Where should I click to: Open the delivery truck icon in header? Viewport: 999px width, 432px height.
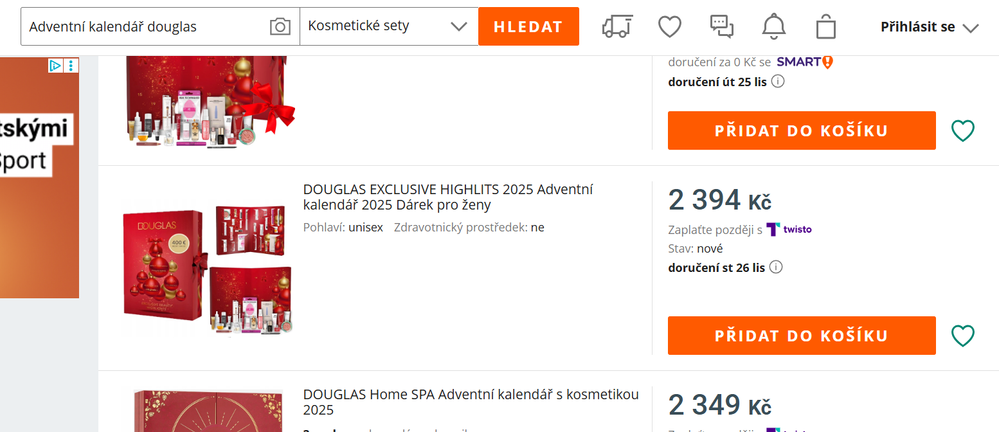click(x=618, y=27)
